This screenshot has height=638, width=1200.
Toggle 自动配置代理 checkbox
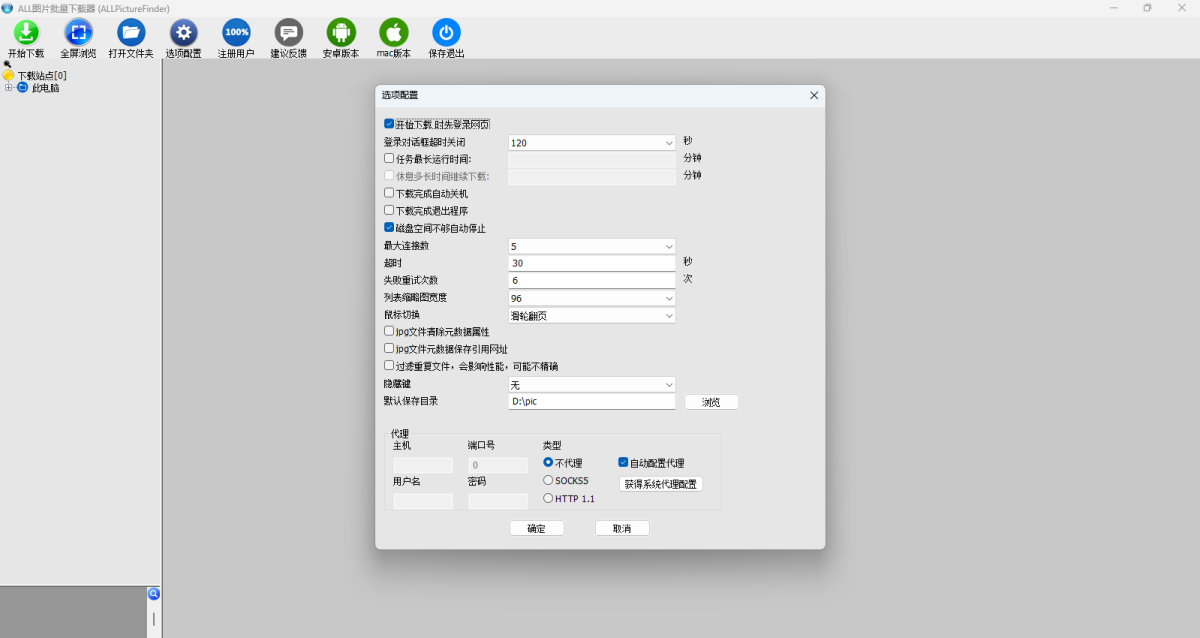[623, 463]
